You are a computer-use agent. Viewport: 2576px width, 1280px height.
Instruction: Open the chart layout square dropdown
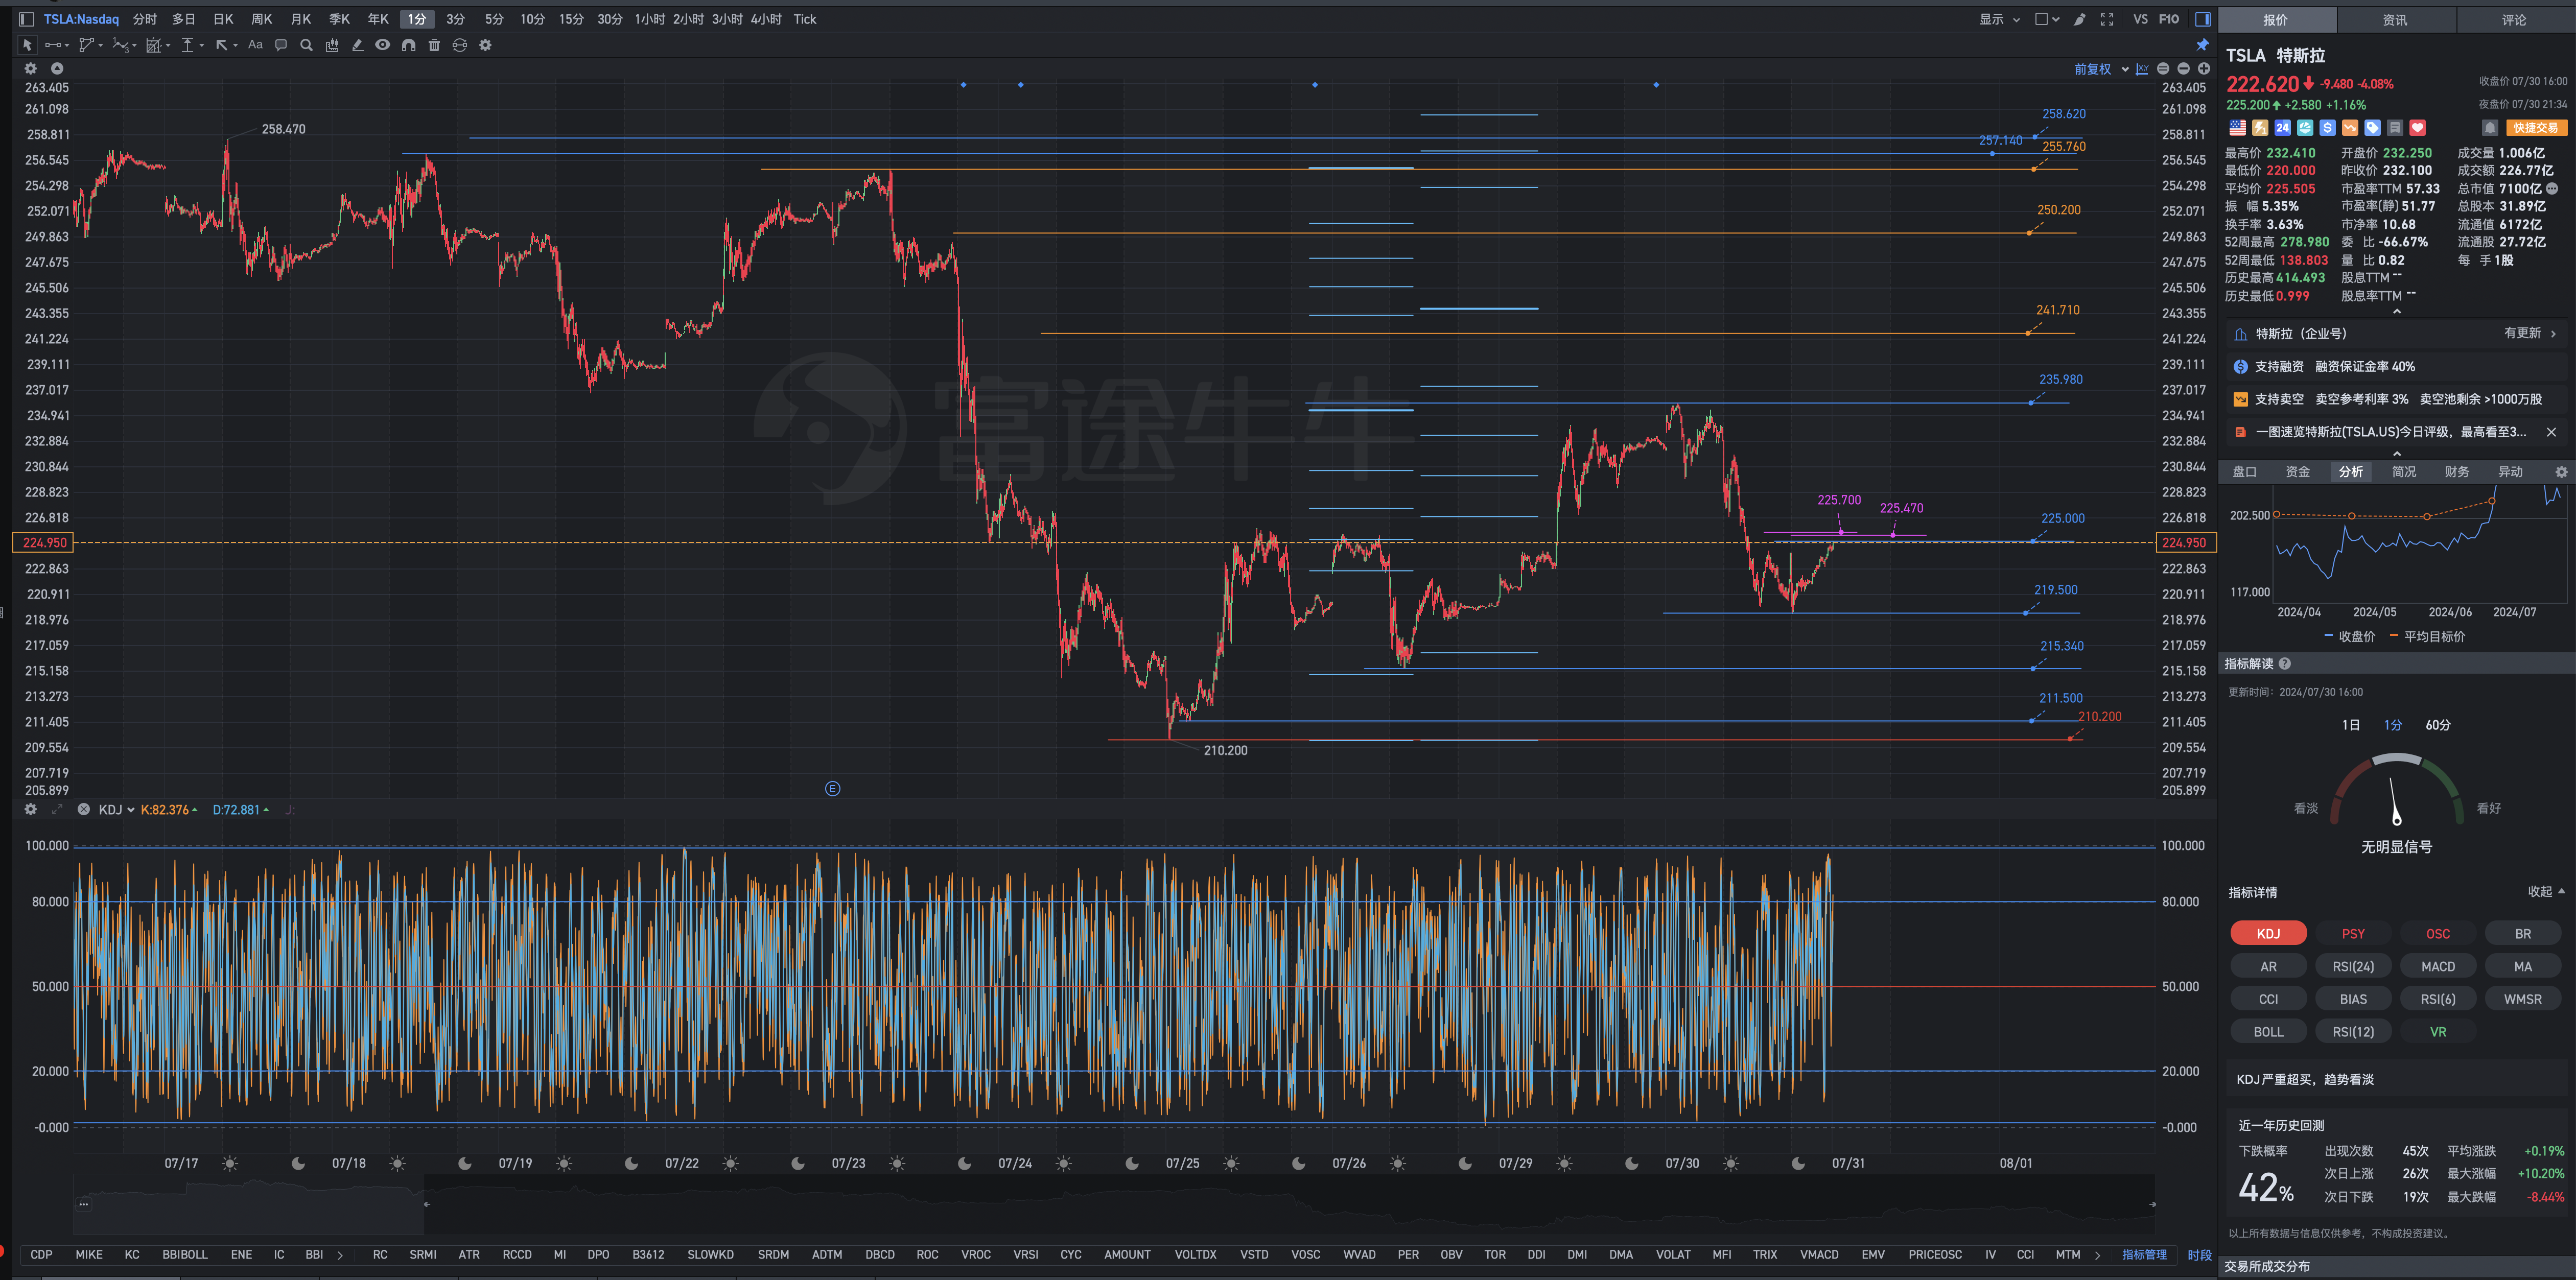point(2047,19)
